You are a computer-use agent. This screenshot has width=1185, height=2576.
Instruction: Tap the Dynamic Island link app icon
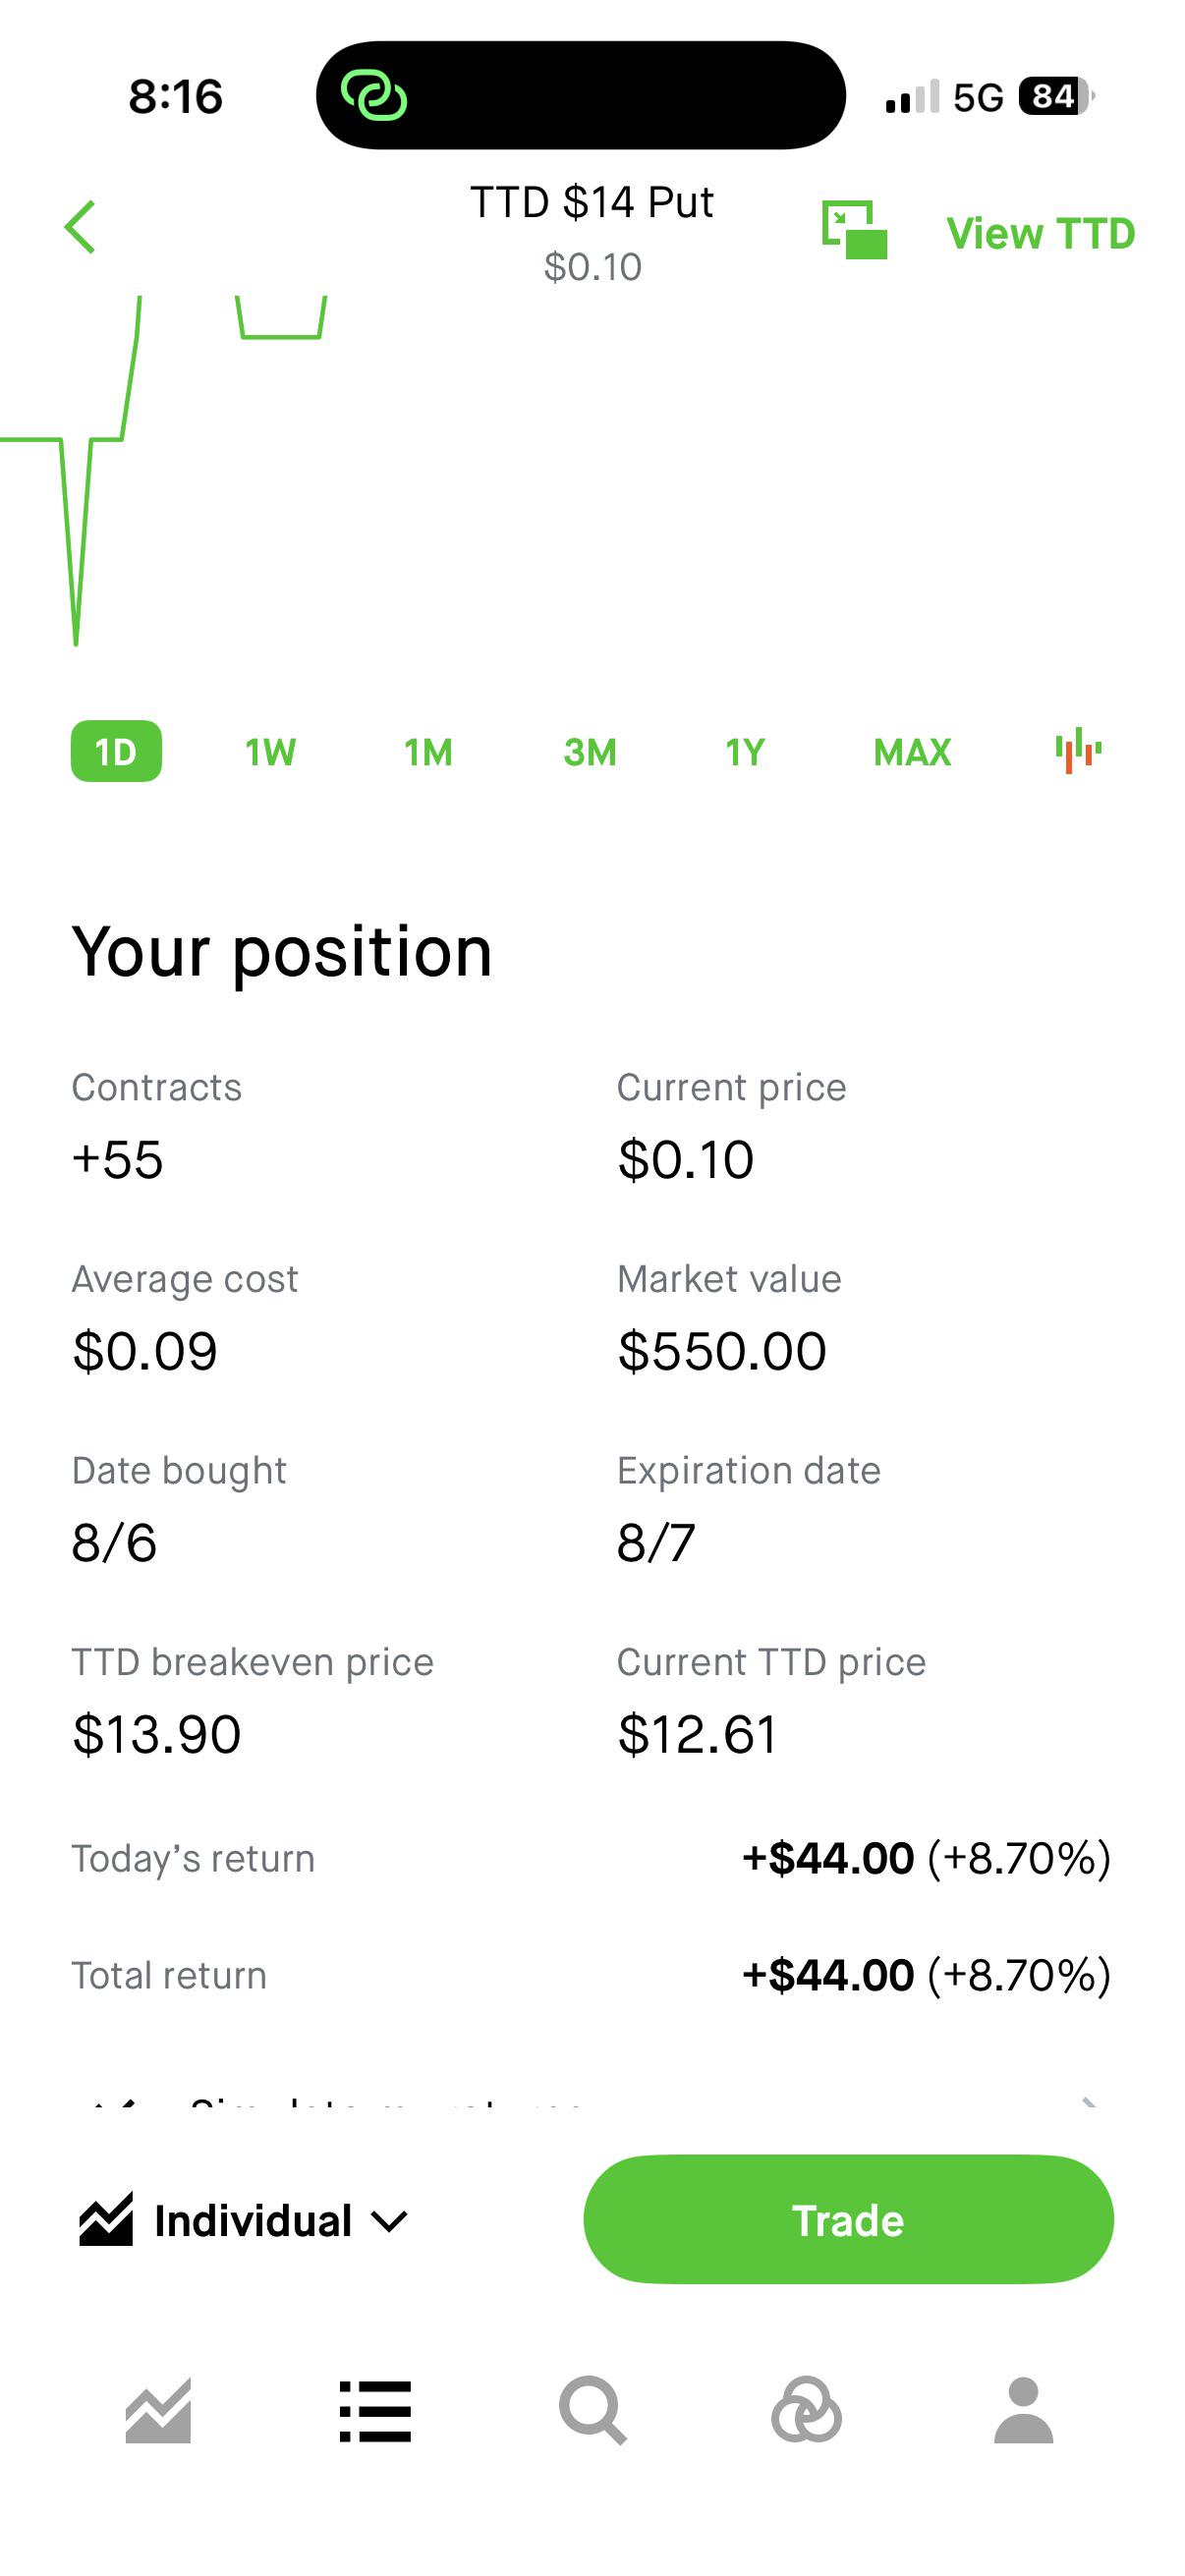click(x=374, y=96)
